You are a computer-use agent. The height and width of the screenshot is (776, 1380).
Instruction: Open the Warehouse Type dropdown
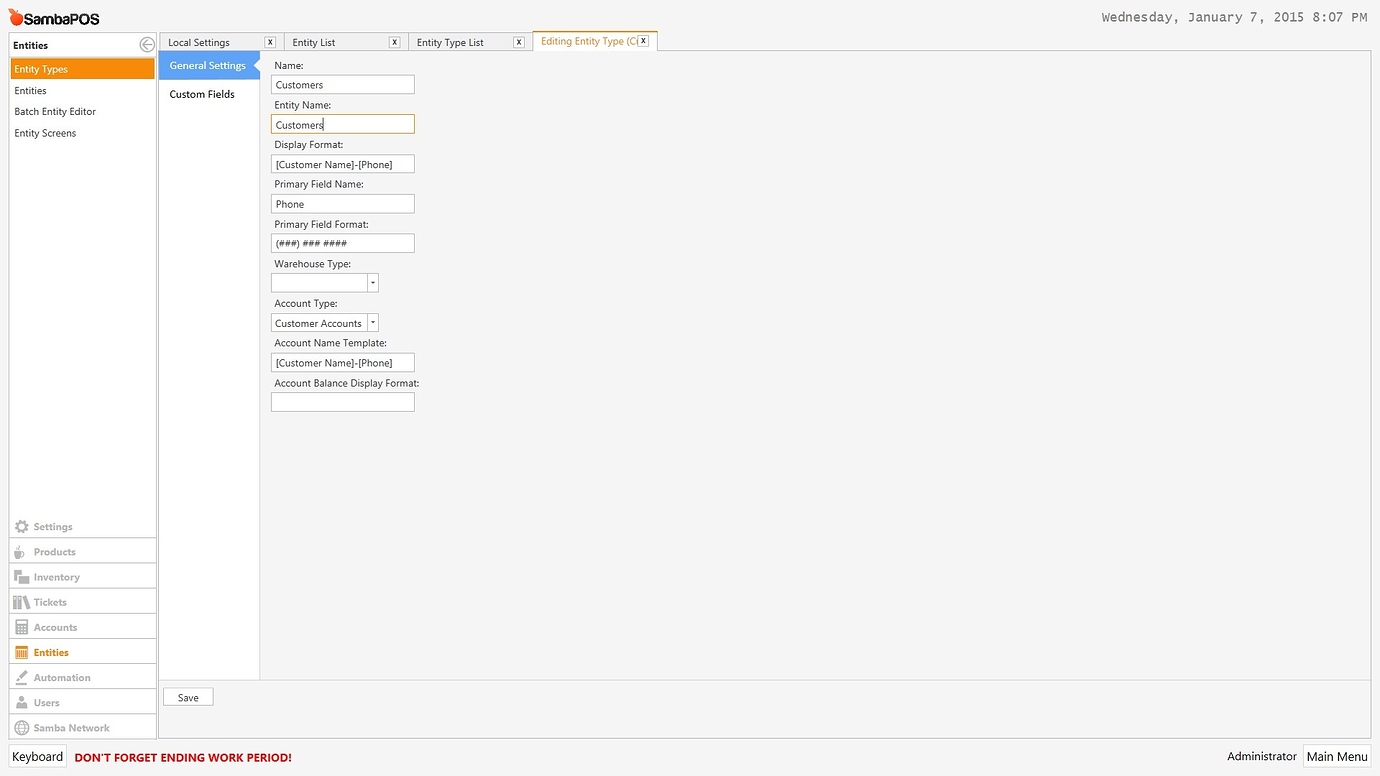point(372,282)
